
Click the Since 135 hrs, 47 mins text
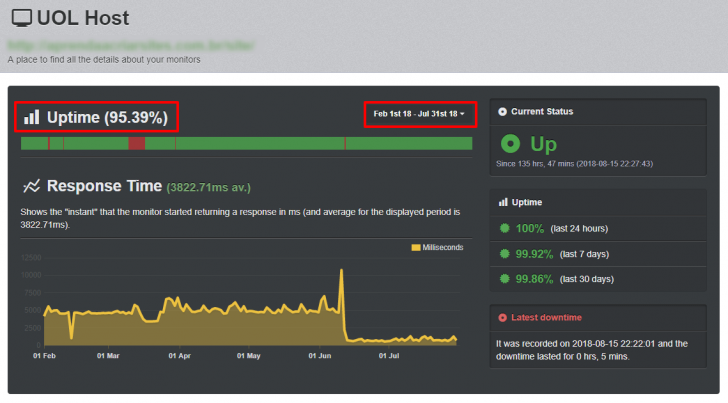tap(574, 163)
